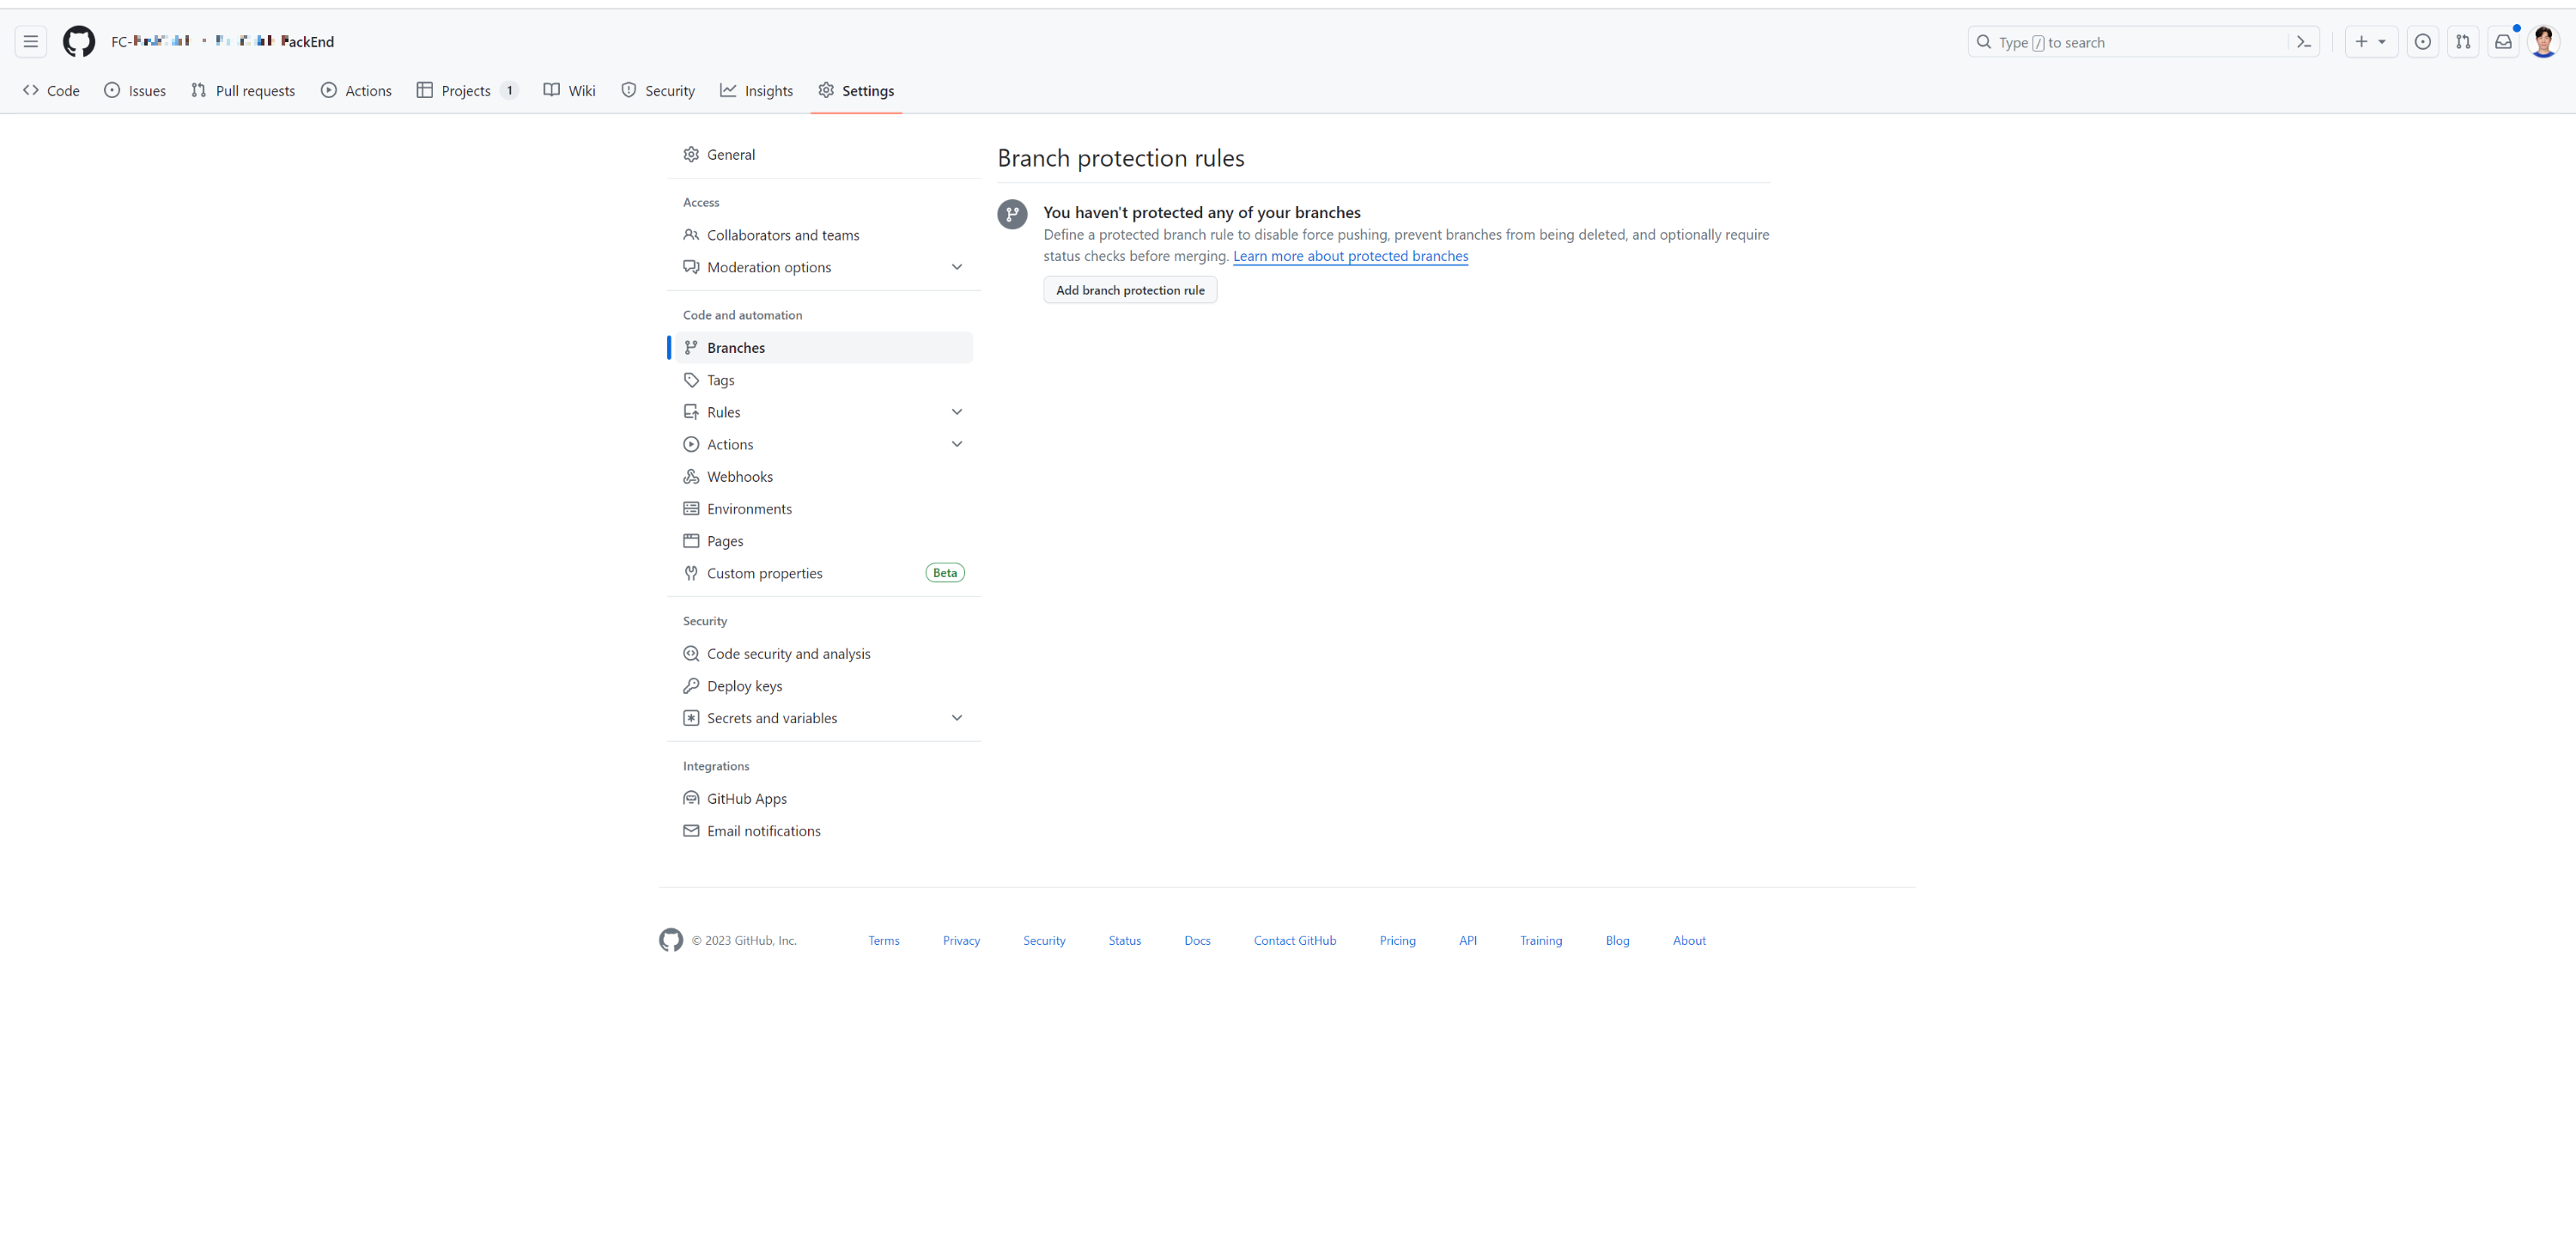Click the user profile avatar
This screenshot has height=1248, width=2576.
pos(2543,42)
